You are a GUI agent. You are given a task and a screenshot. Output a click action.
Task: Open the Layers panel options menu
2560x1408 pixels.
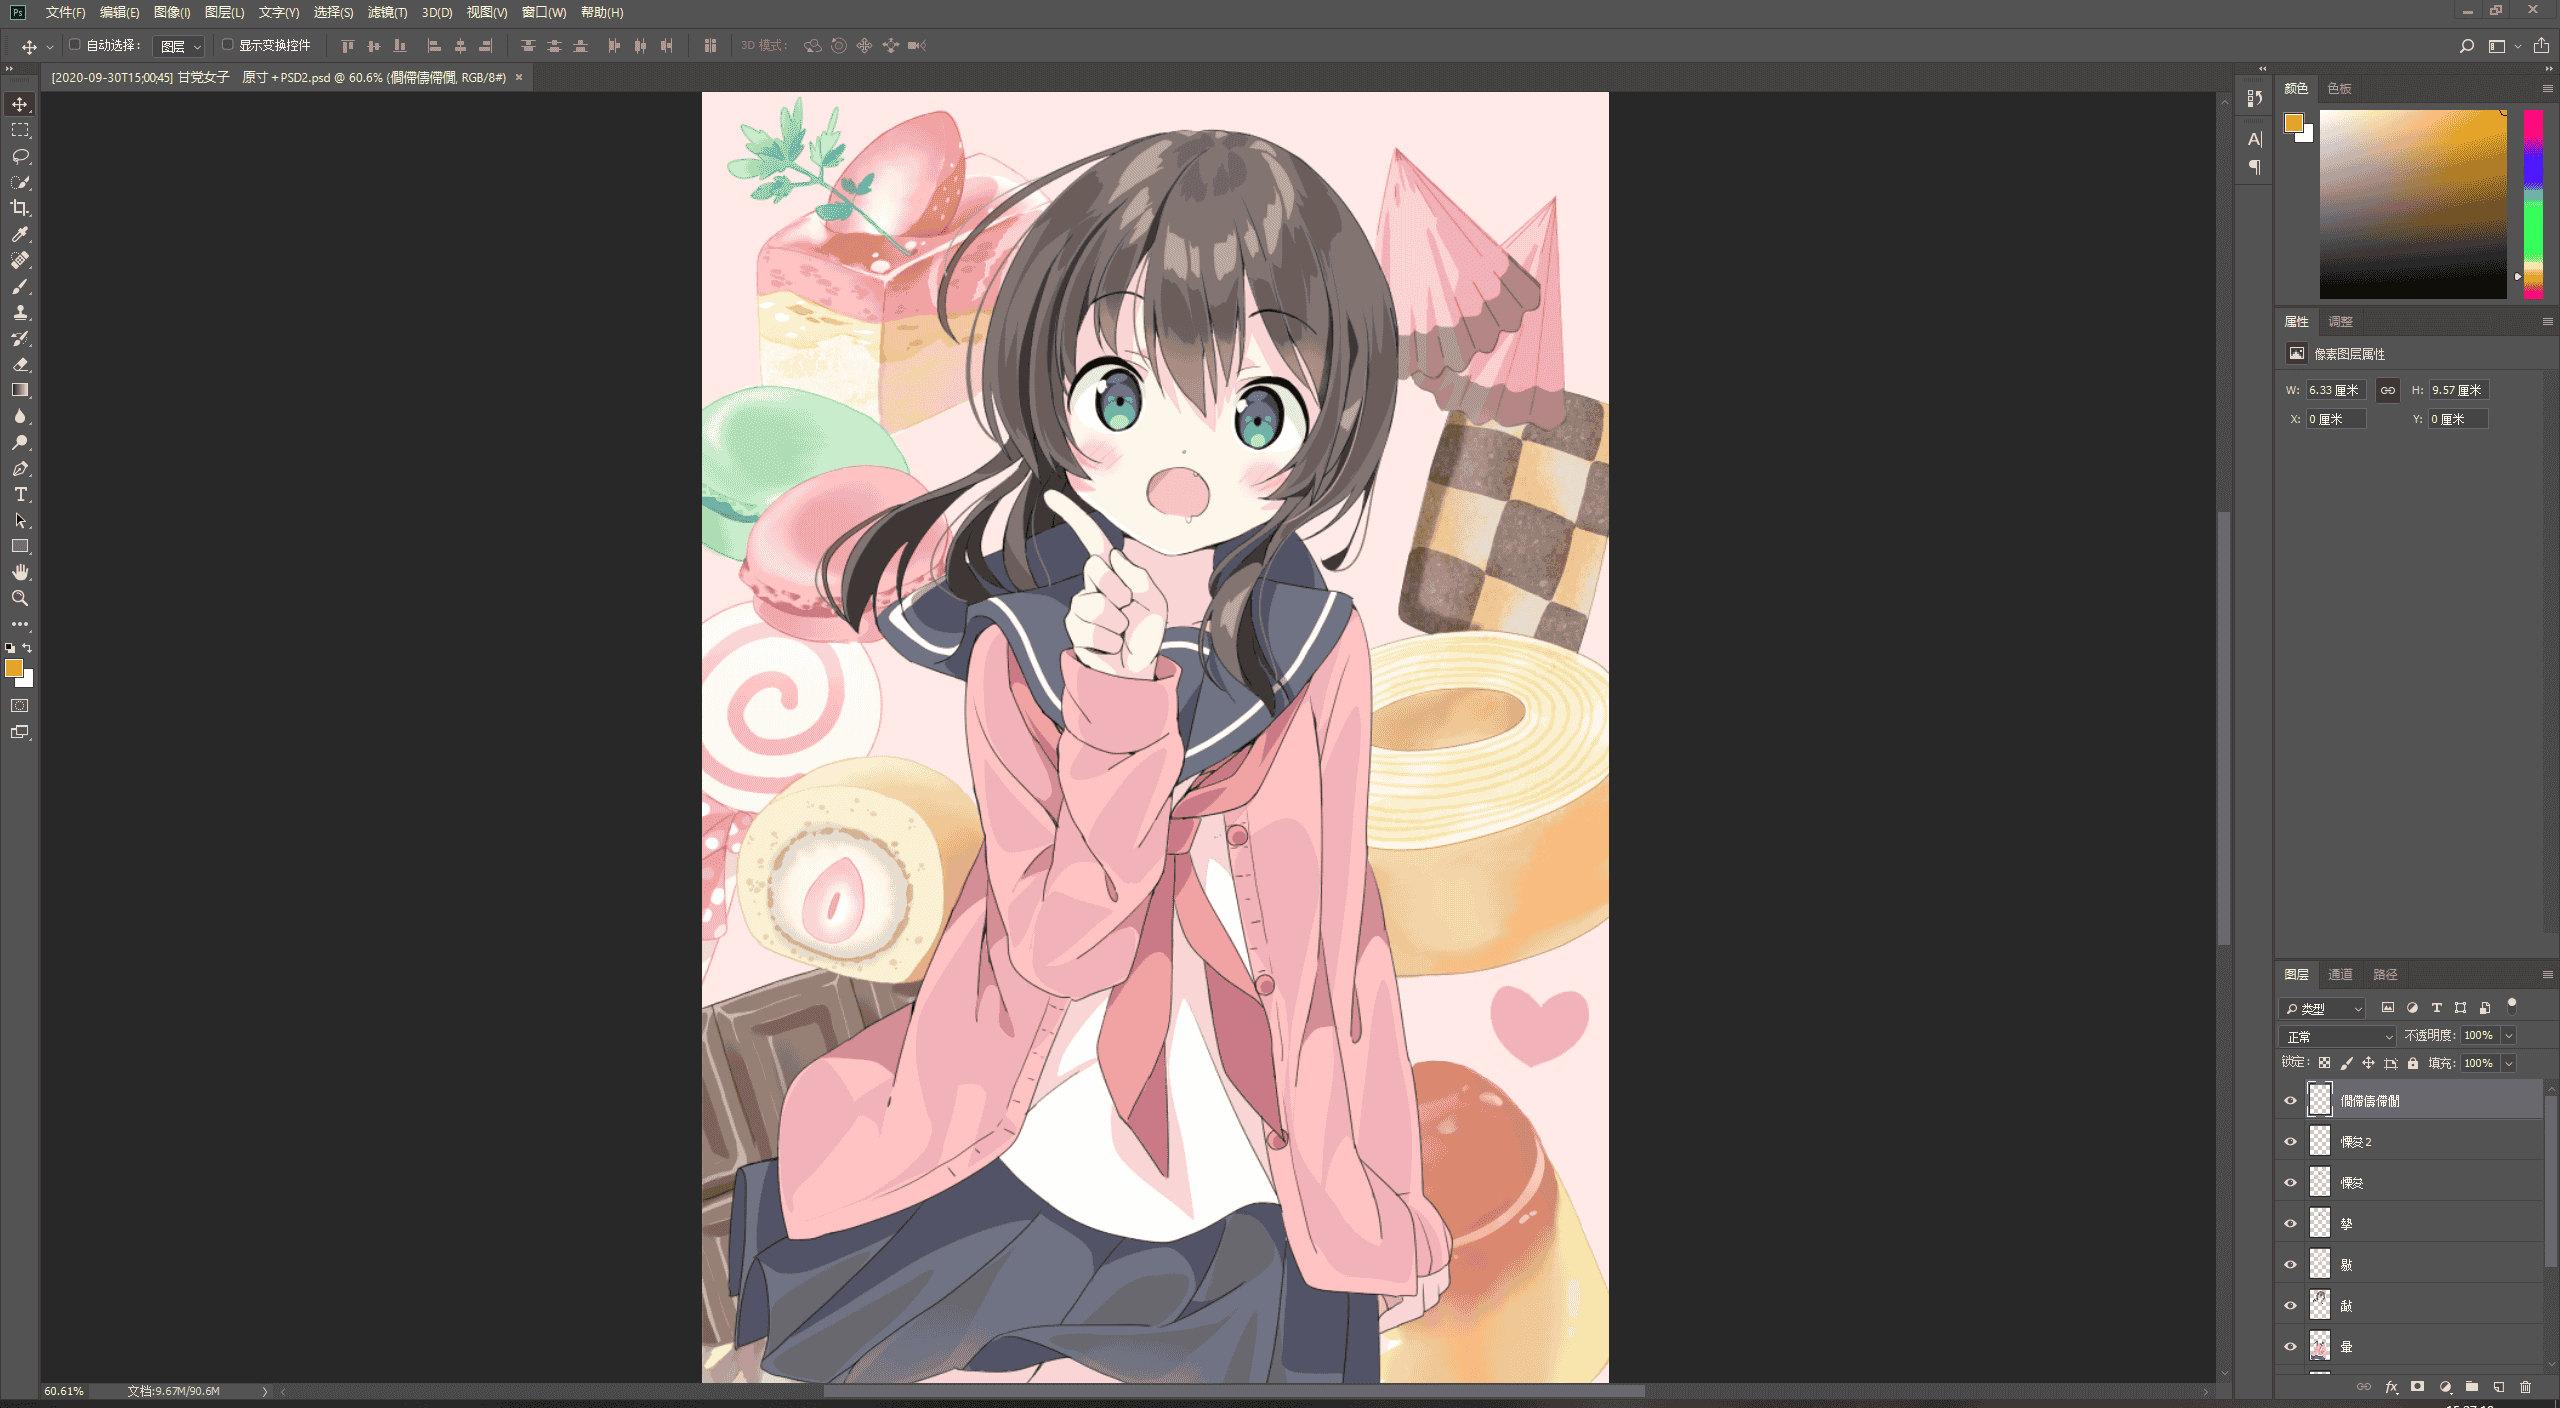coord(2547,974)
